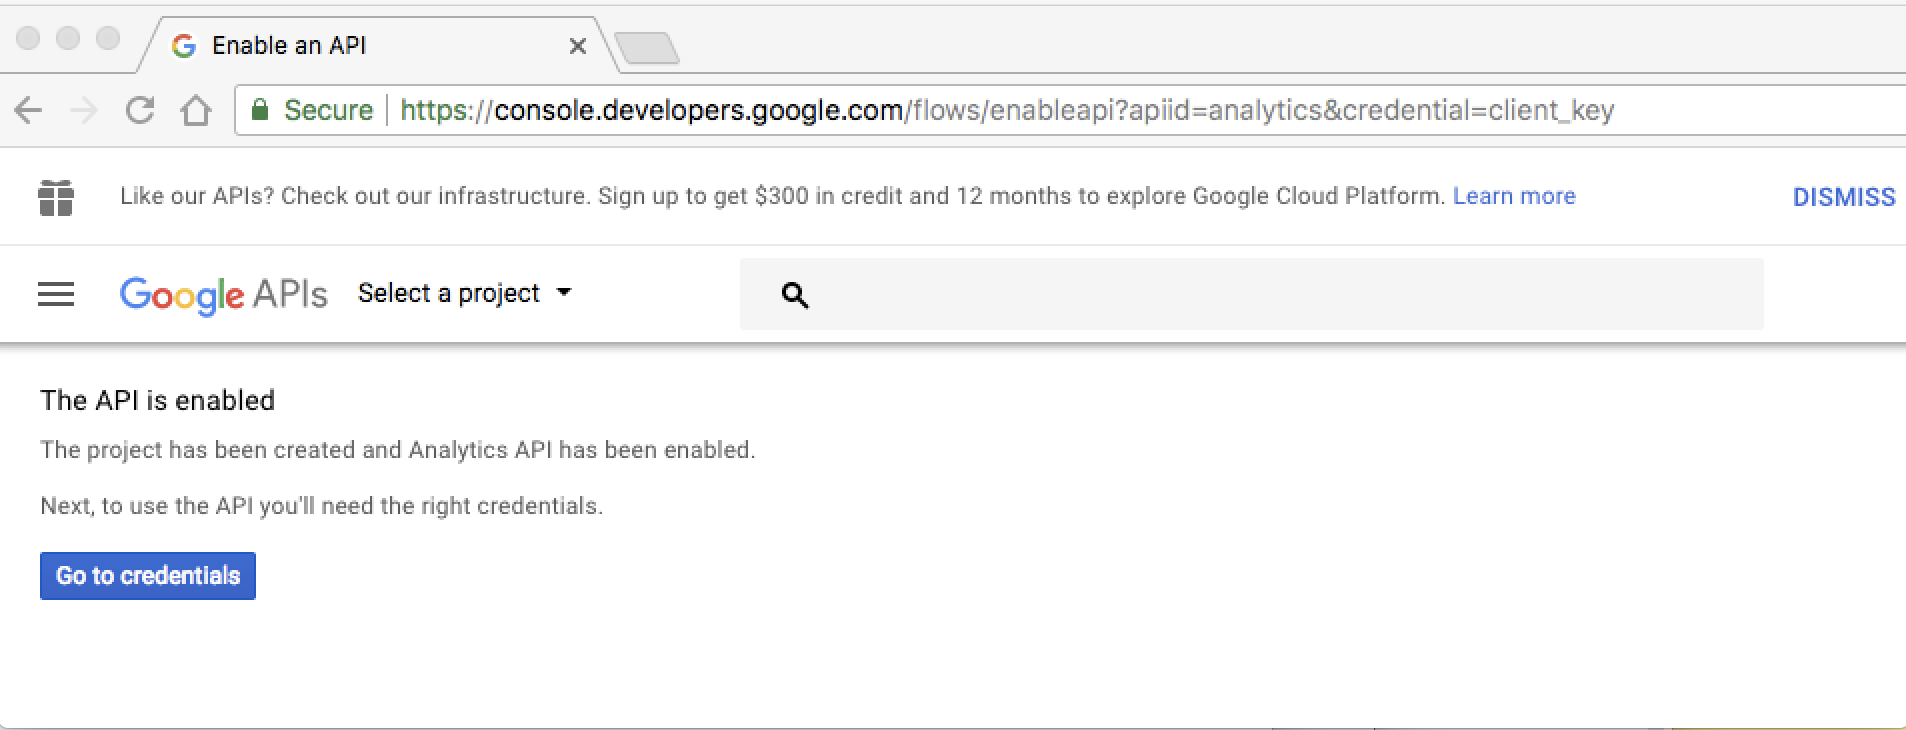Click the browser back arrow

29,110
